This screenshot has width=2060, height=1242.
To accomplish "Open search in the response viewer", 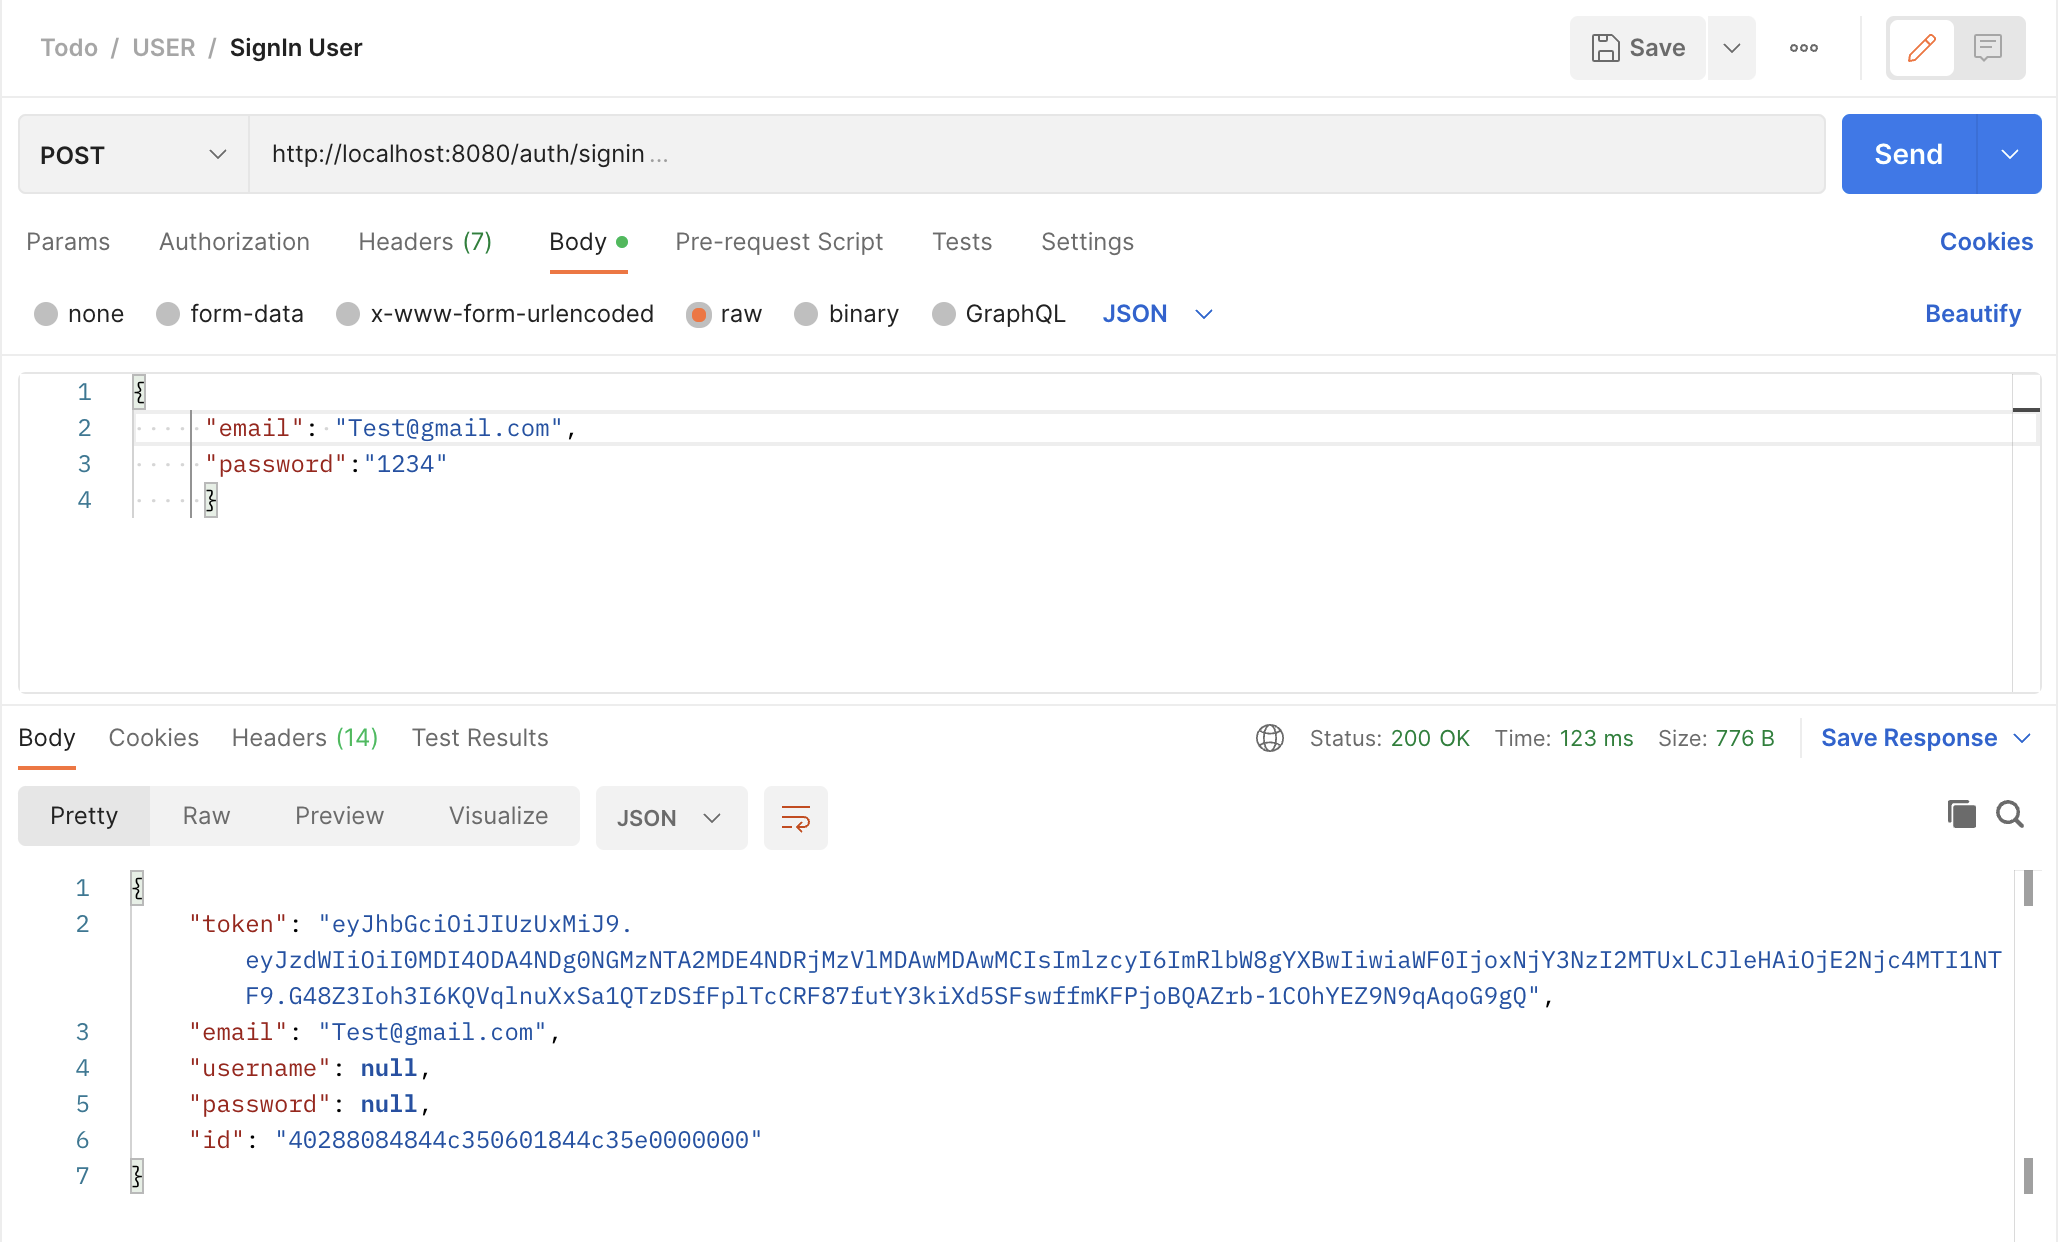I will click(x=2010, y=814).
